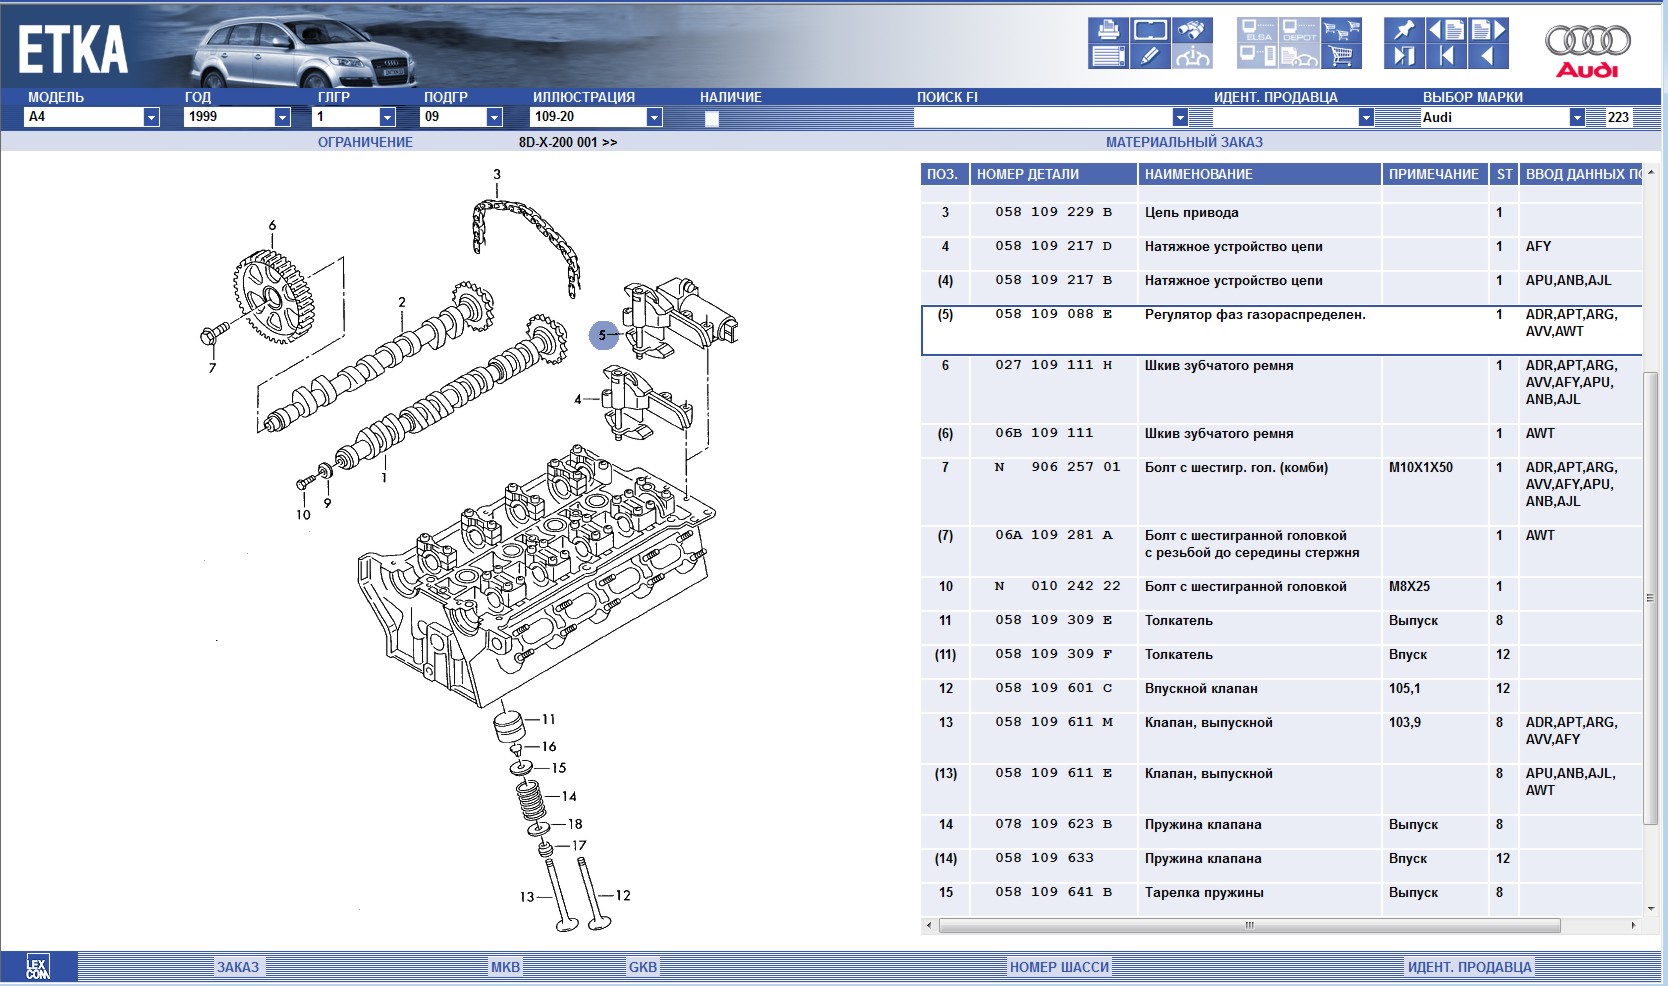
Task: Go to next page with right-arrow document icon
Action: tap(1488, 30)
